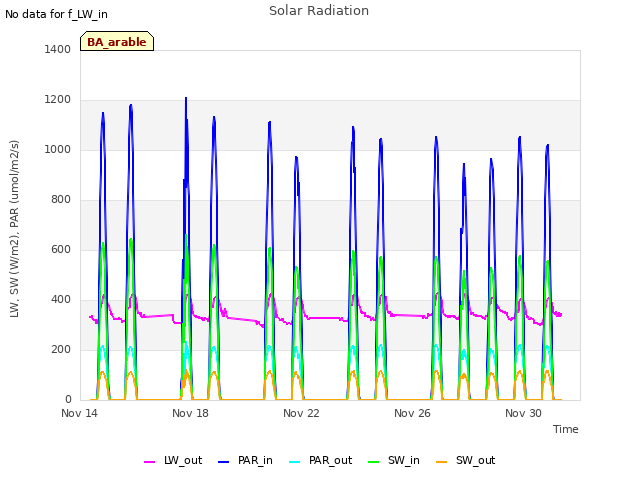Click the 400 y-axis tick label
Viewport: 640px width, 480px height.
pos(61,300)
